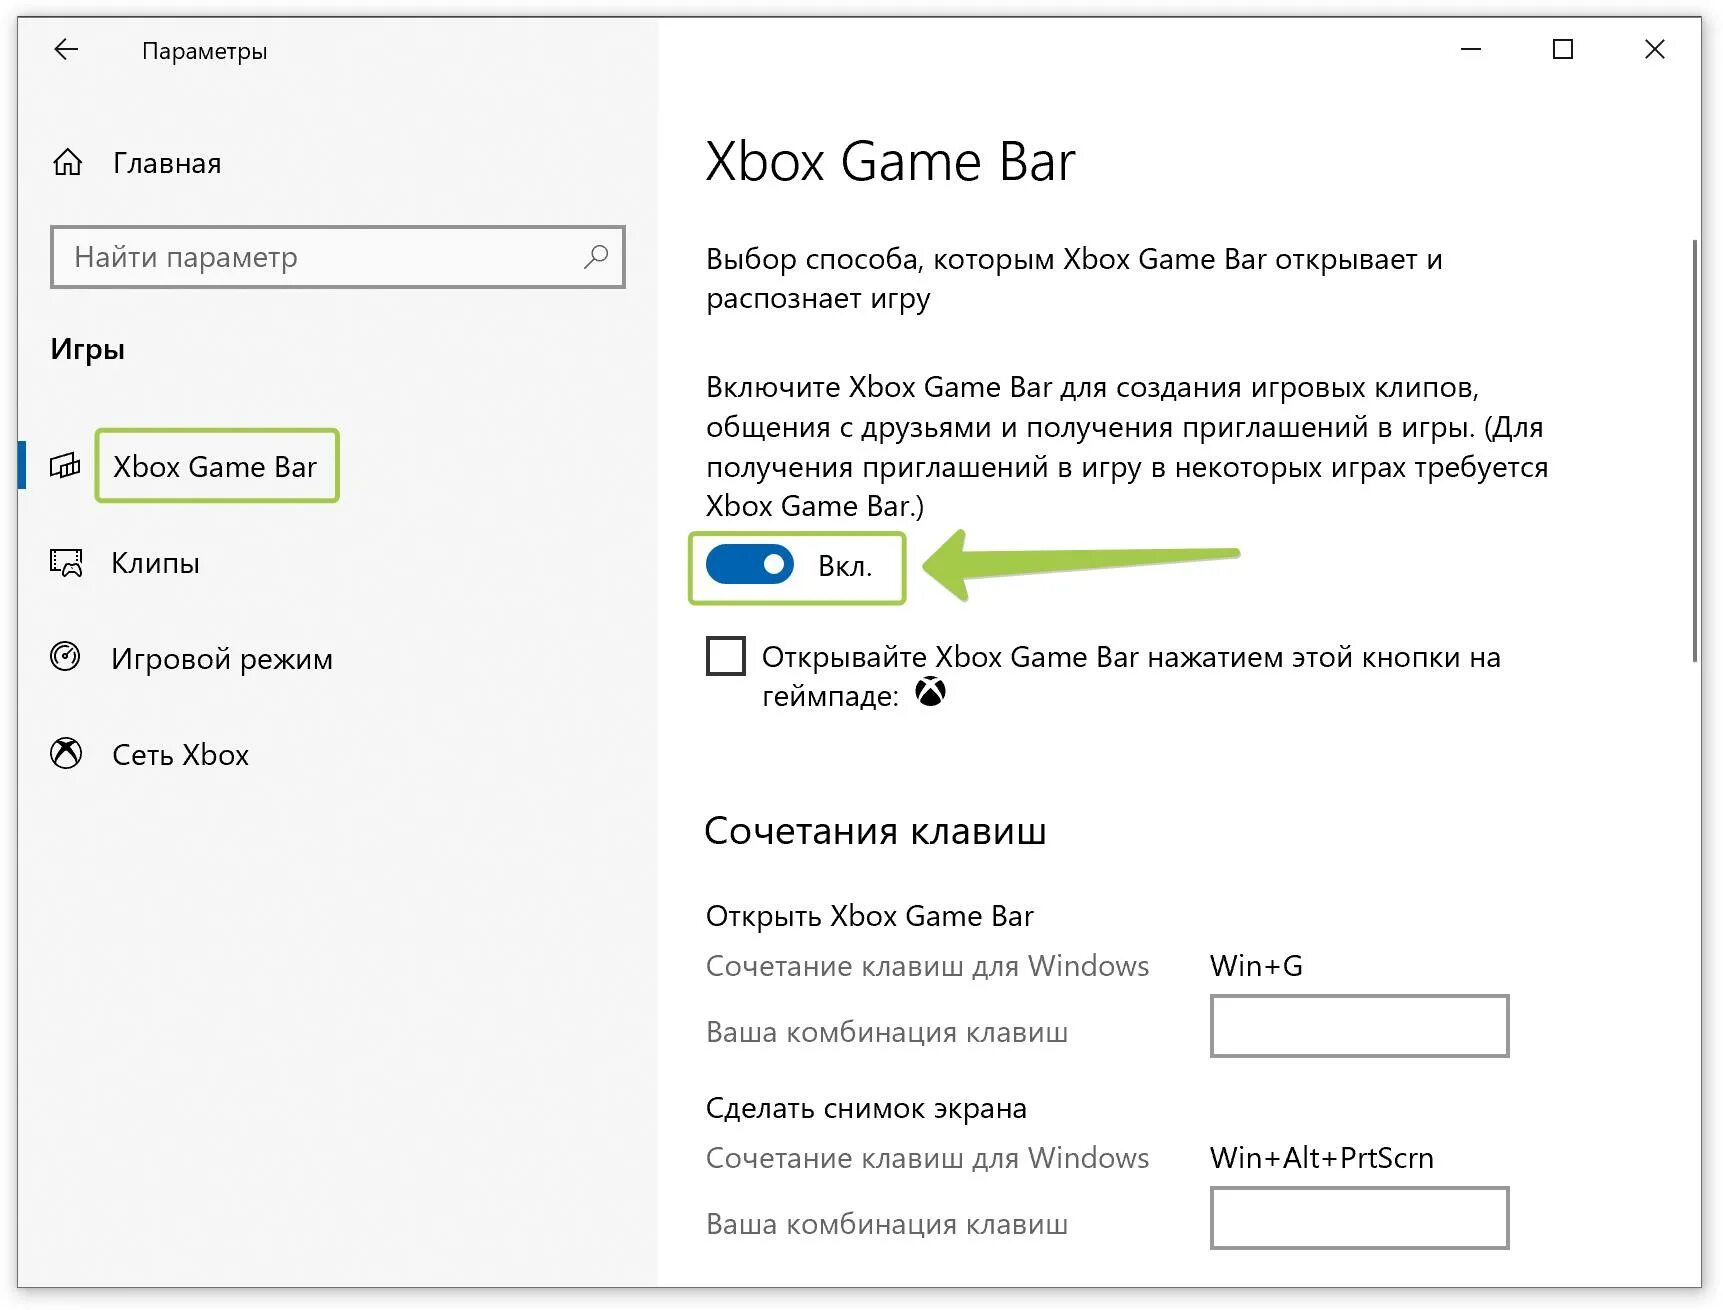Viewport: 1723px width, 1310px height.
Task: Select the Xbox Game Bar sidebar icon
Action: click(x=65, y=466)
